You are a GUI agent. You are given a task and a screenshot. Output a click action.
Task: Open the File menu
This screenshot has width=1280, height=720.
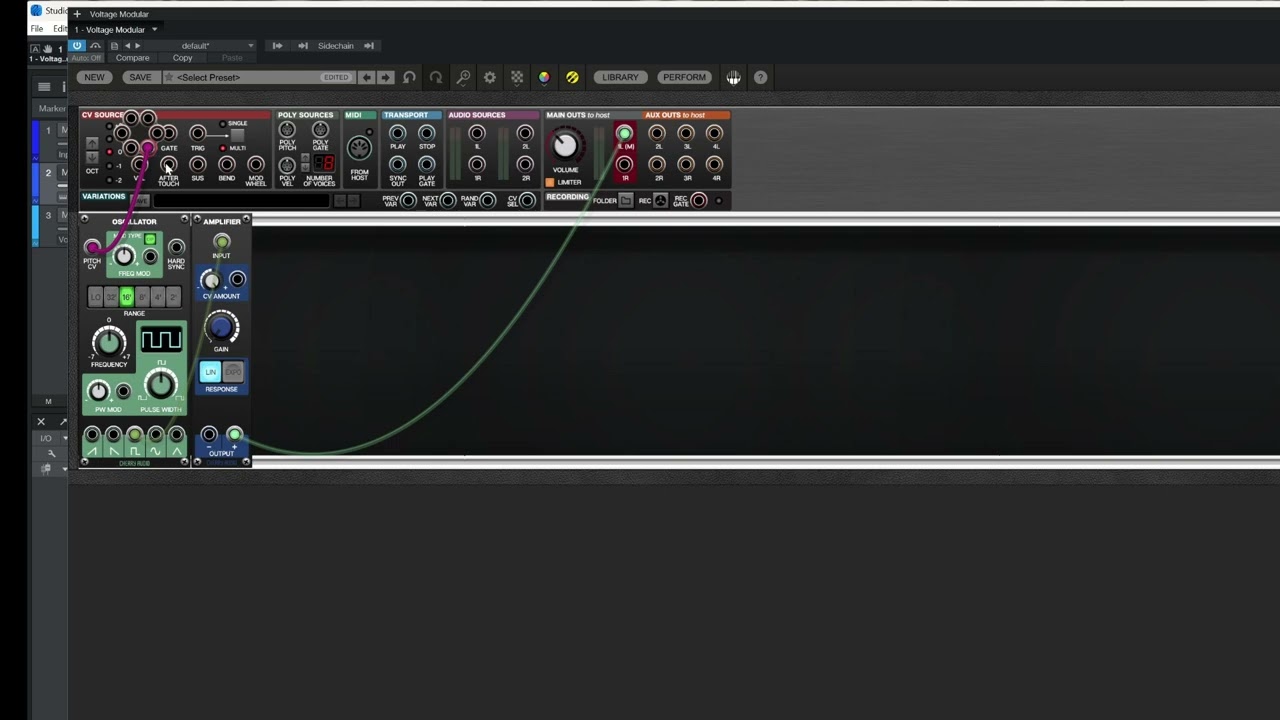coord(37,29)
